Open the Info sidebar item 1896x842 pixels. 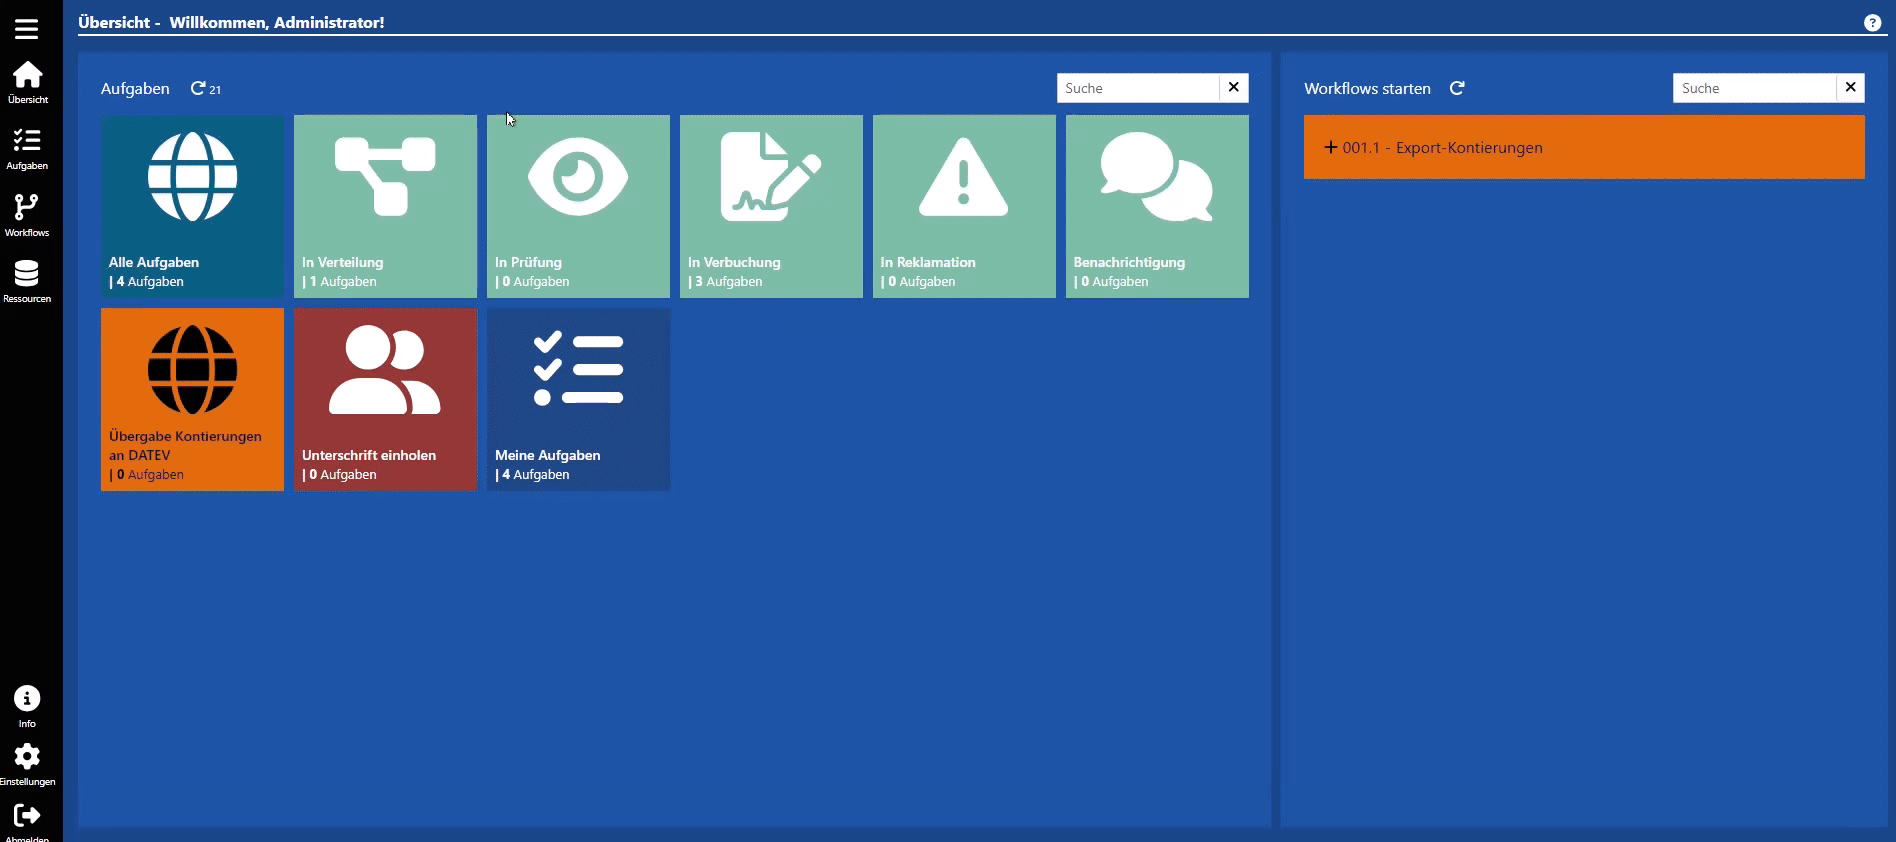coord(27,705)
